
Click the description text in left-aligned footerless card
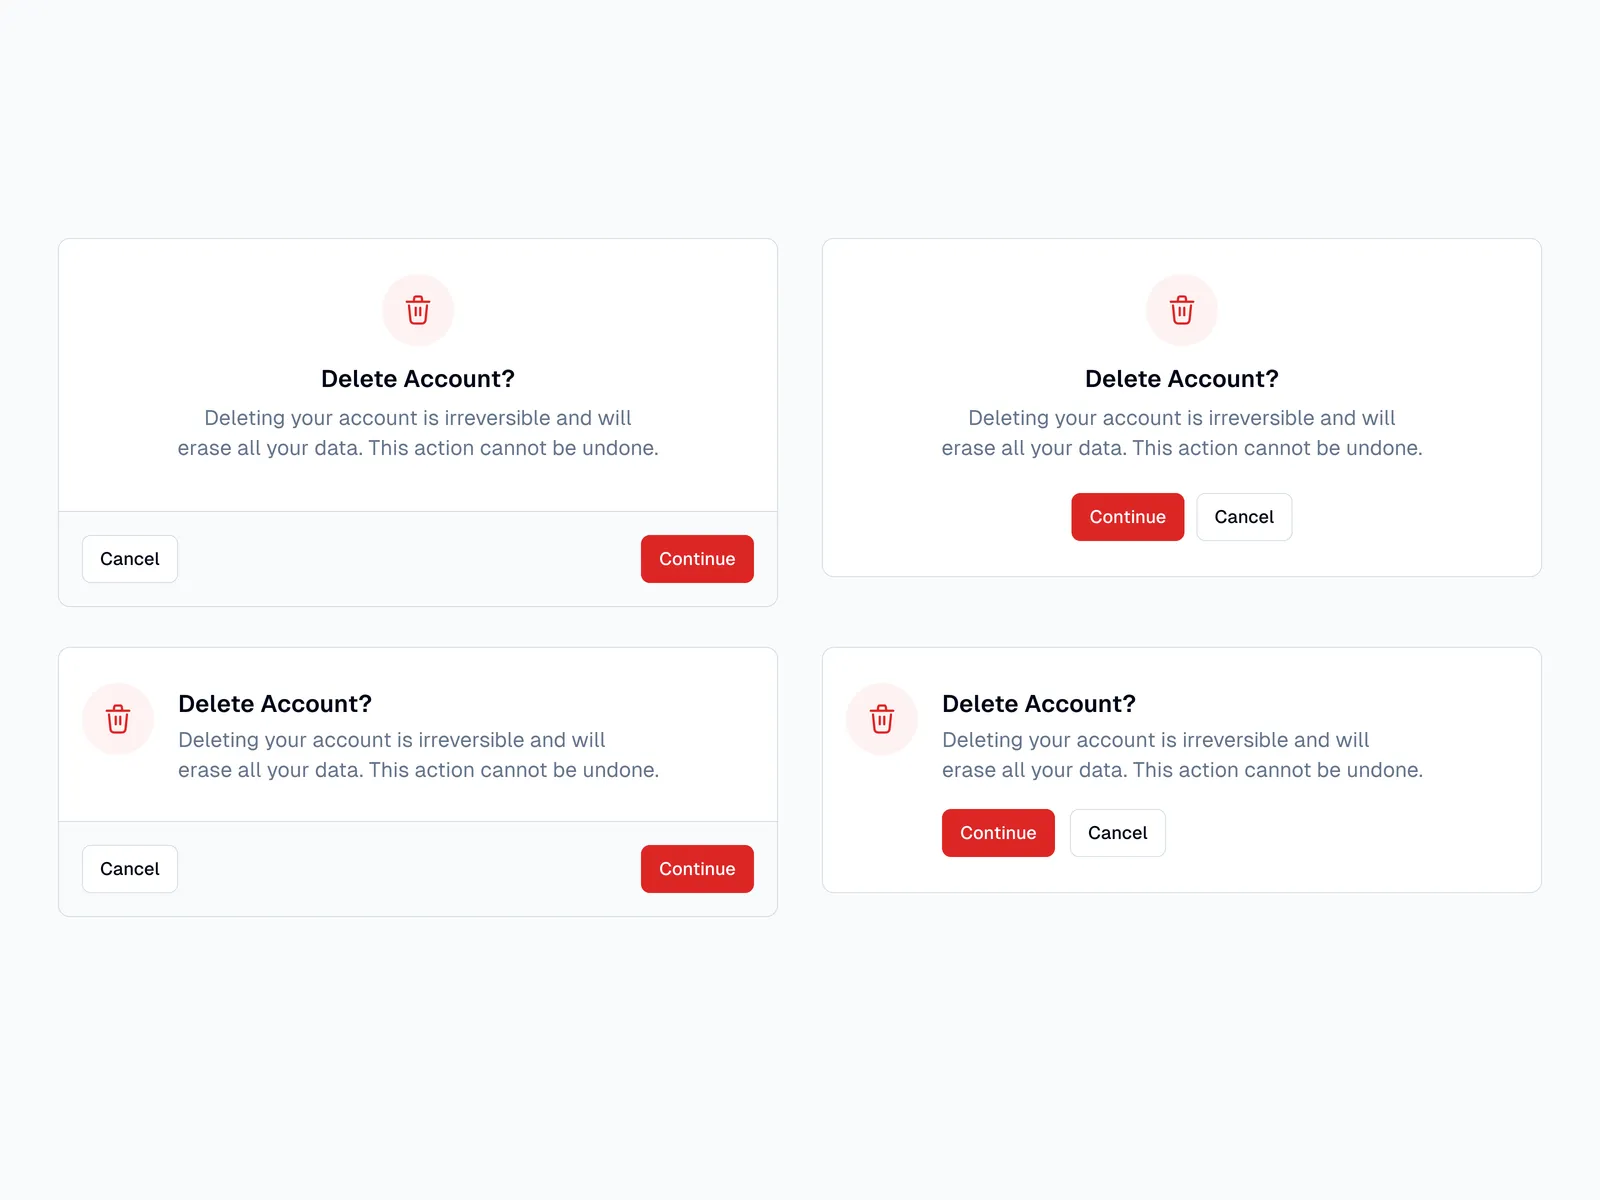(1182, 755)
